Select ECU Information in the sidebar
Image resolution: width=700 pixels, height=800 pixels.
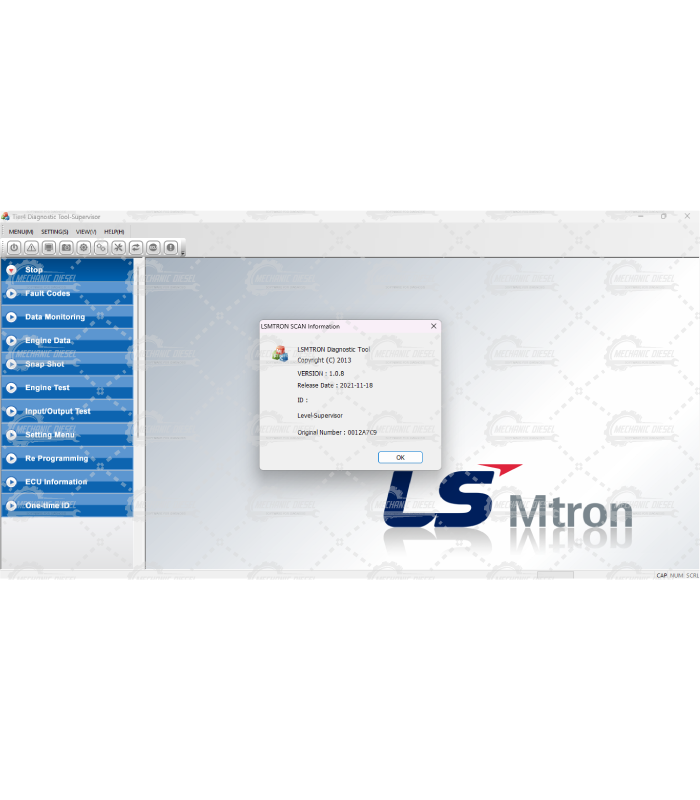pyautogui.click(x=56, y=482)
